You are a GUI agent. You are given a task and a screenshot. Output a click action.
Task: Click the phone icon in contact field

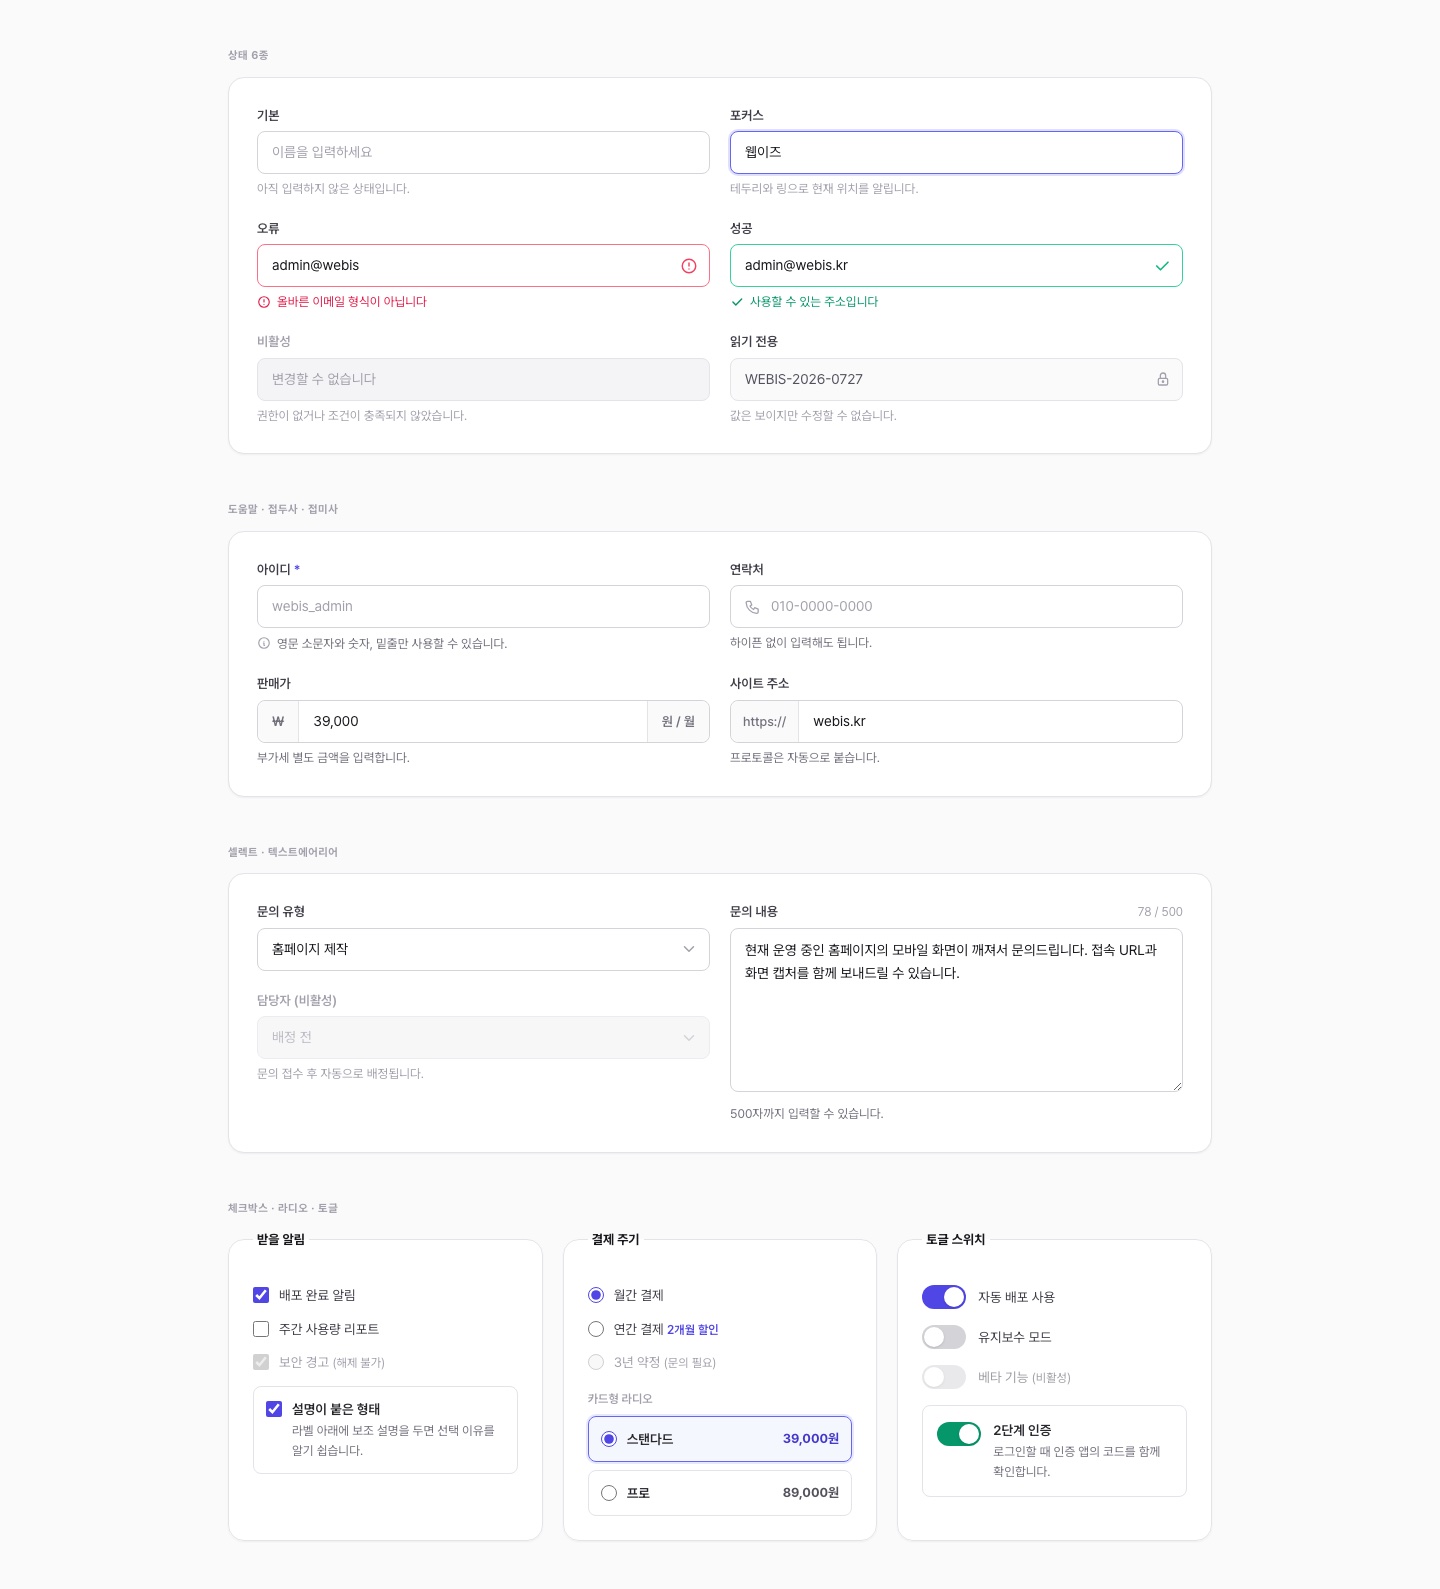click(752, 607)
